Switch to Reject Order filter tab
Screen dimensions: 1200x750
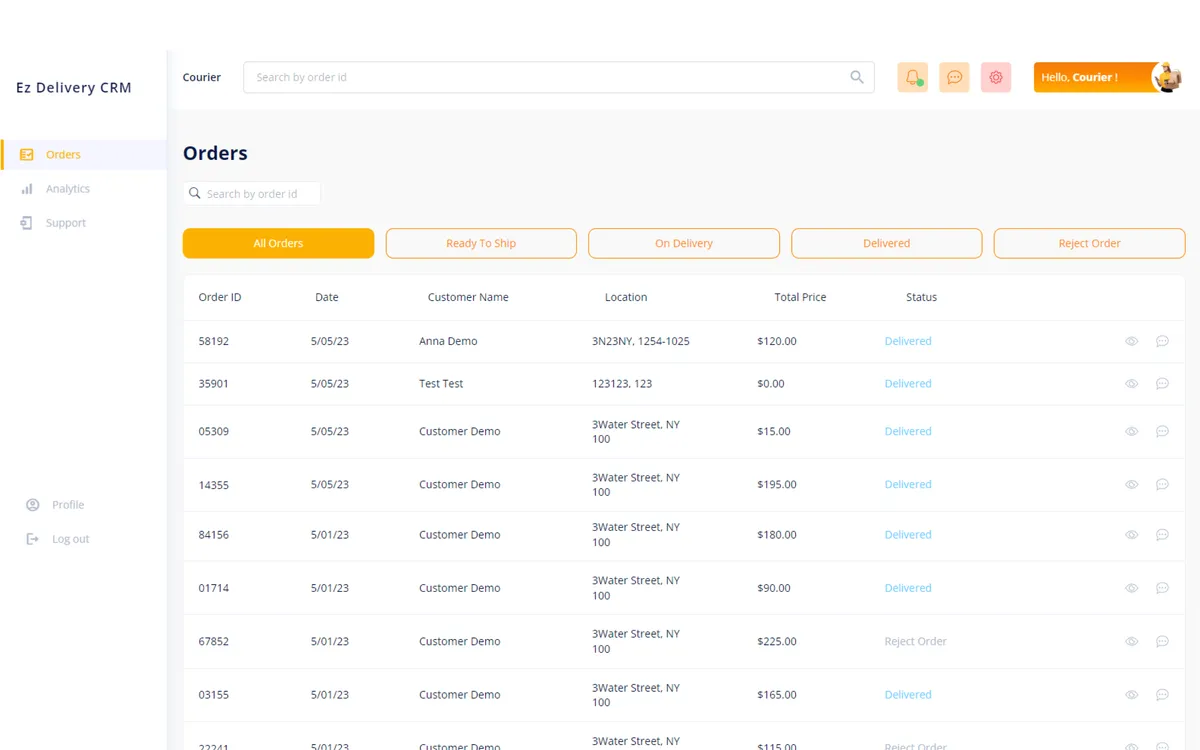coord(1089,243)
